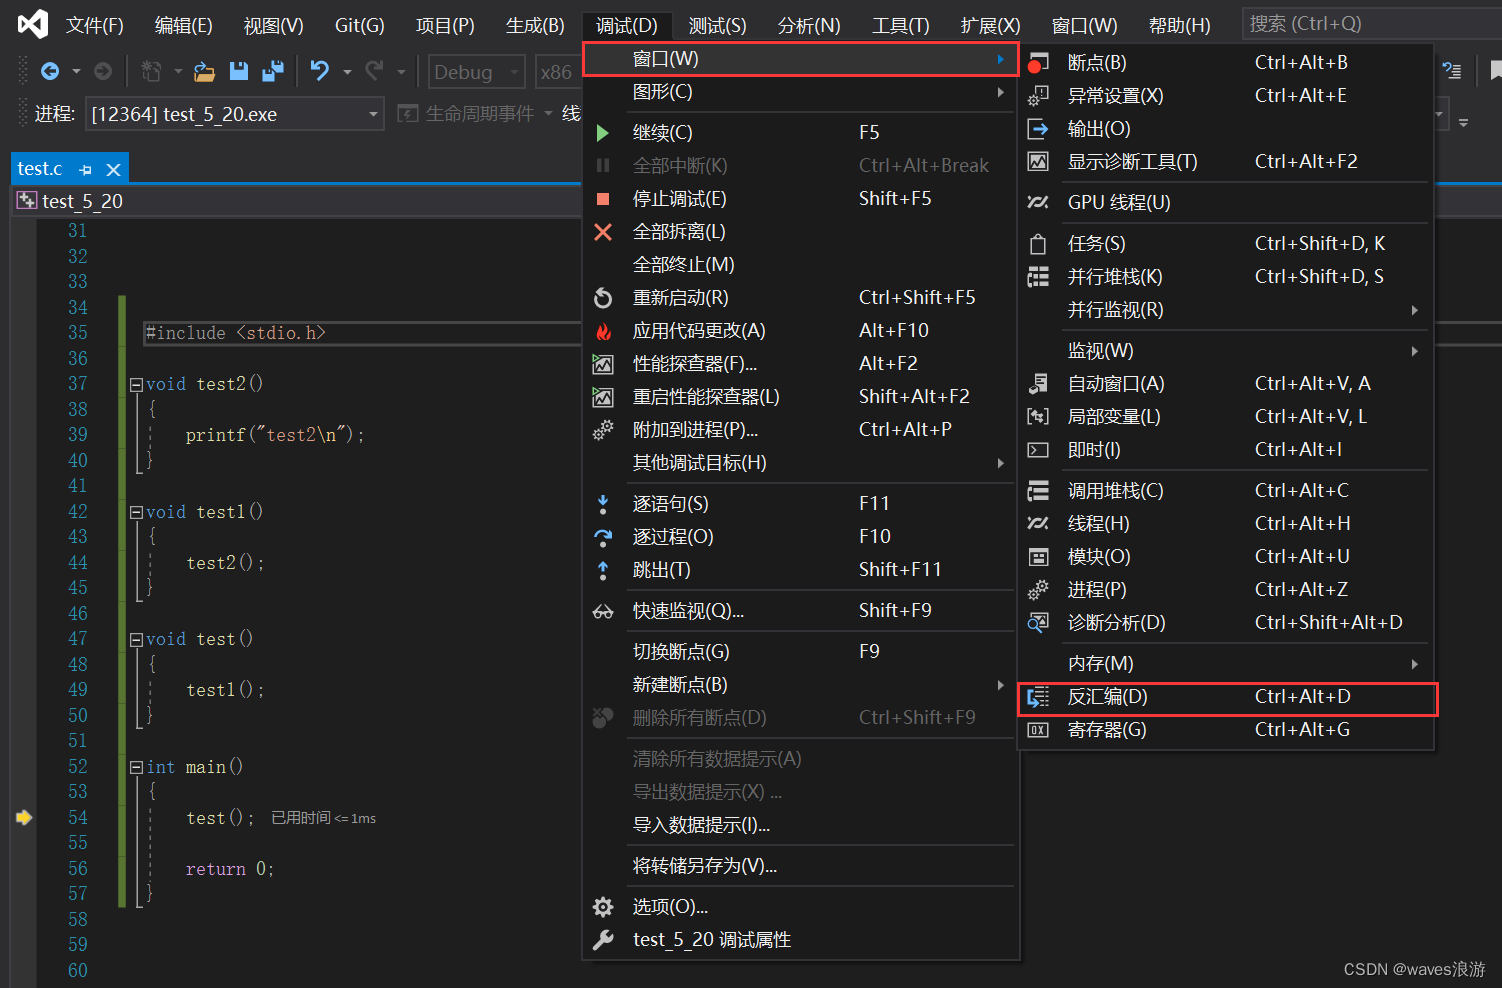This screenshot has width=1502, height=988.
Task: Click the debug properties wrench icon
Action: [x=603, y=940]
